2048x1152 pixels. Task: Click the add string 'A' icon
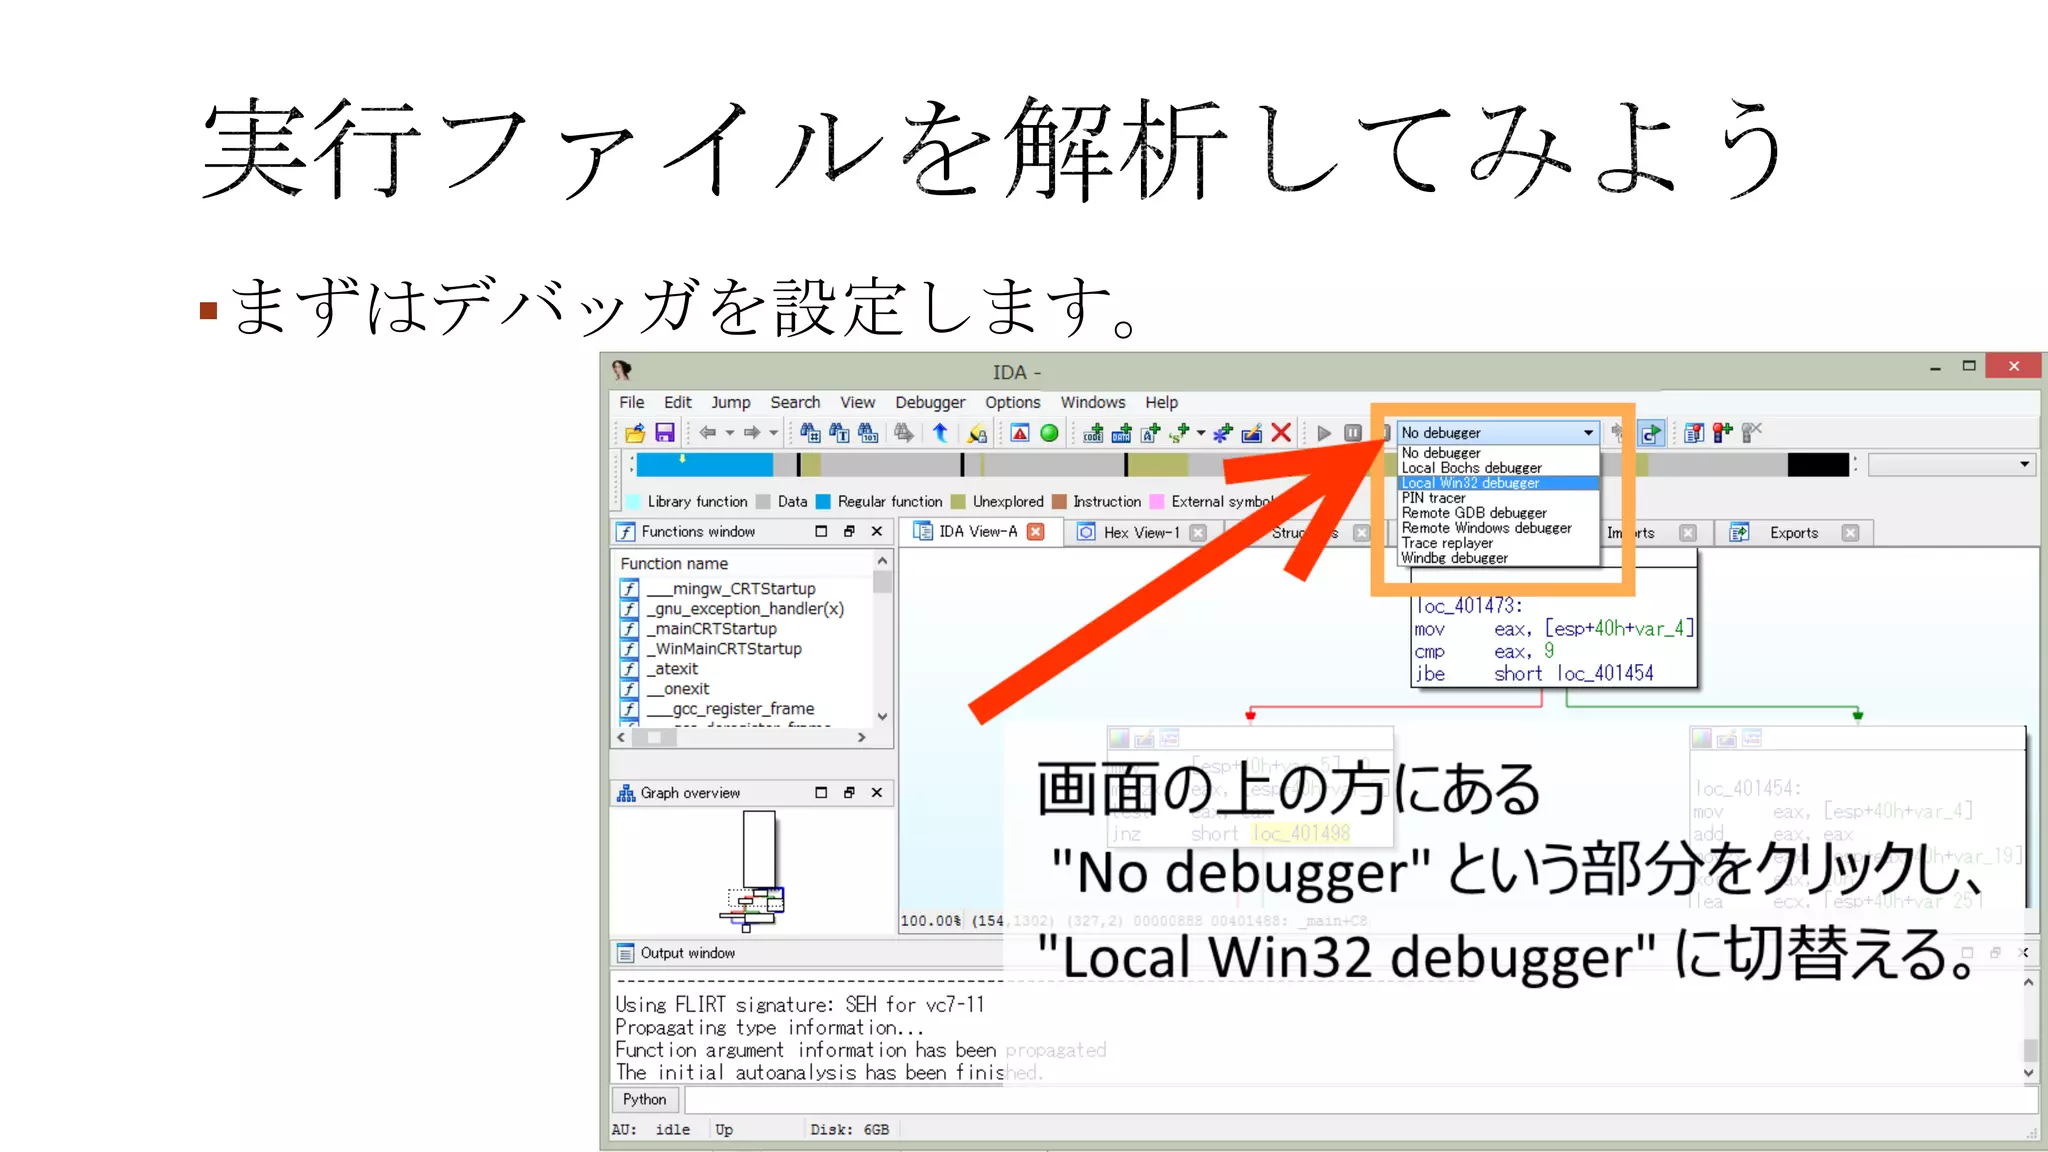(1151, 433)
